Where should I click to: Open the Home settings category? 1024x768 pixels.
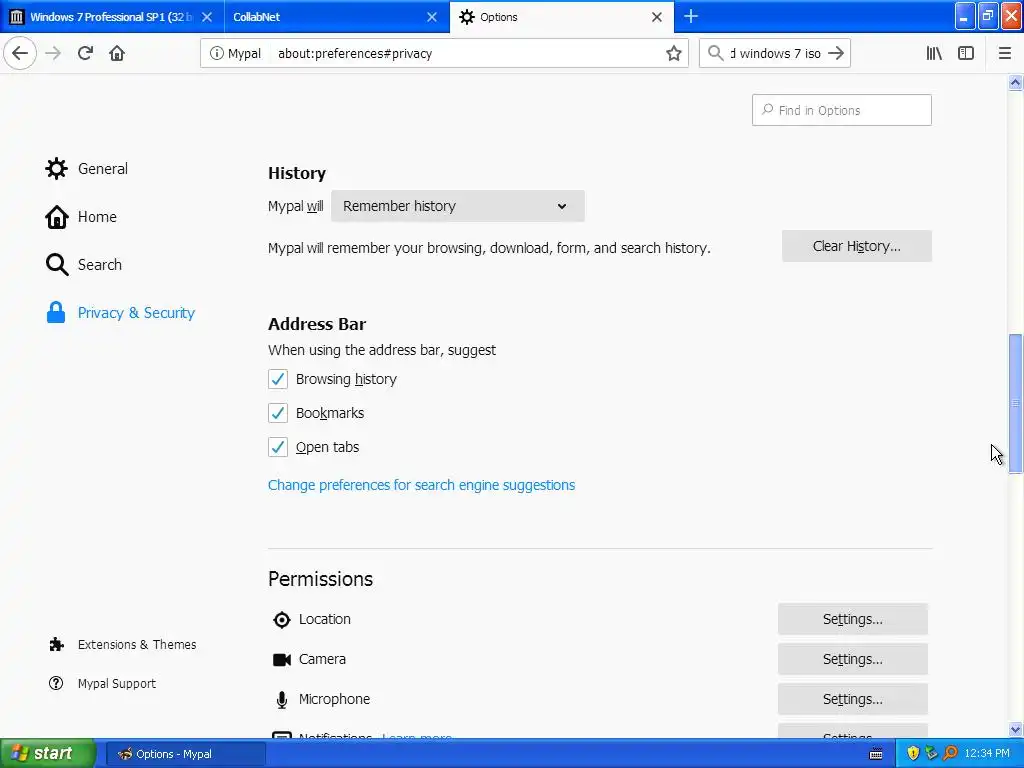coord(81,217)
